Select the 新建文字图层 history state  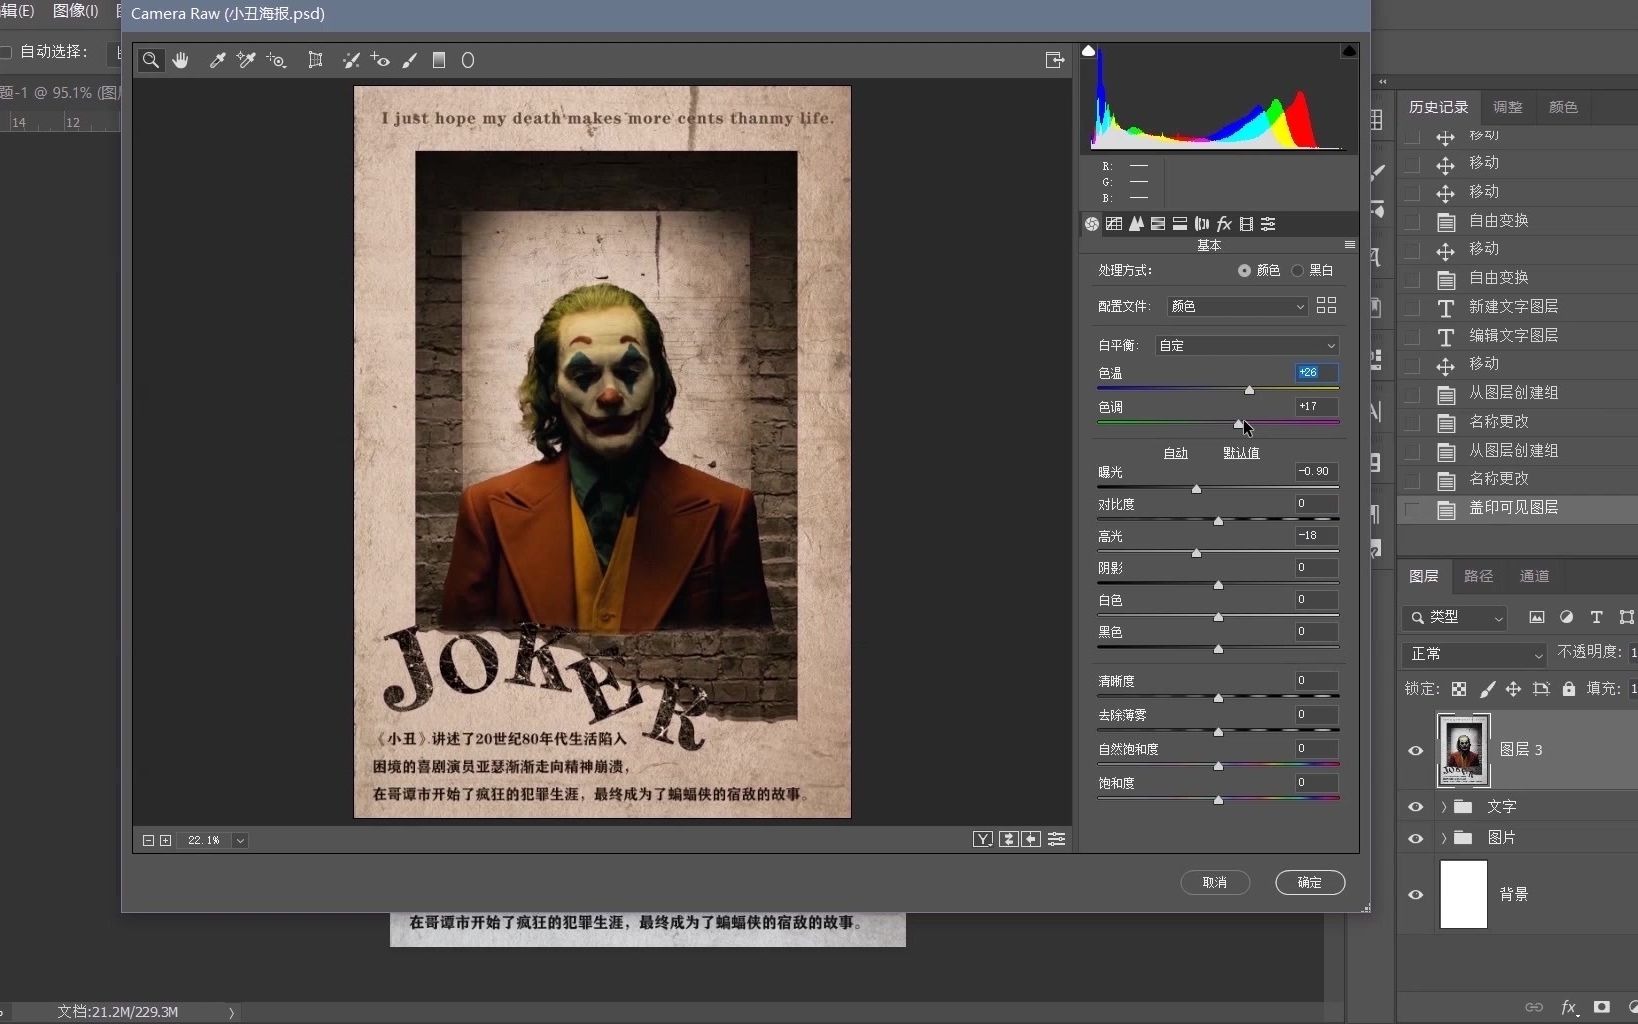[x=1518, y=307]
